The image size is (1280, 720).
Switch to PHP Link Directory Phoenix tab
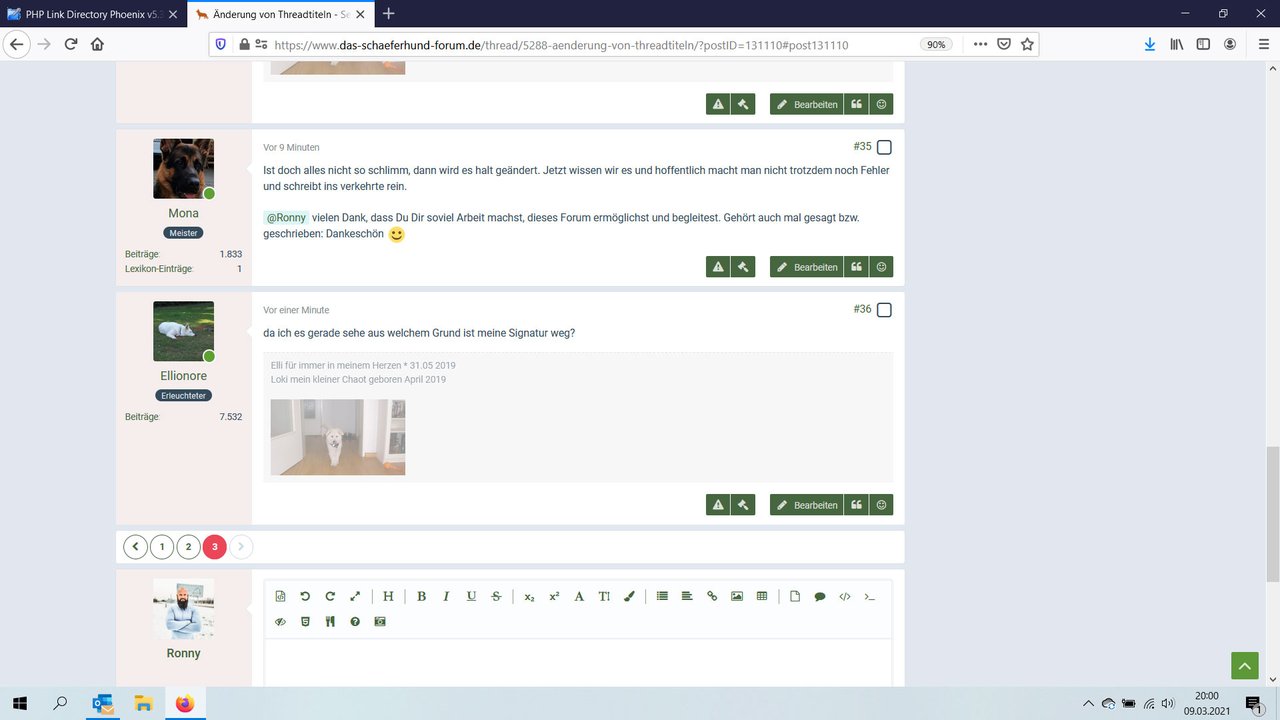point(90,14)
